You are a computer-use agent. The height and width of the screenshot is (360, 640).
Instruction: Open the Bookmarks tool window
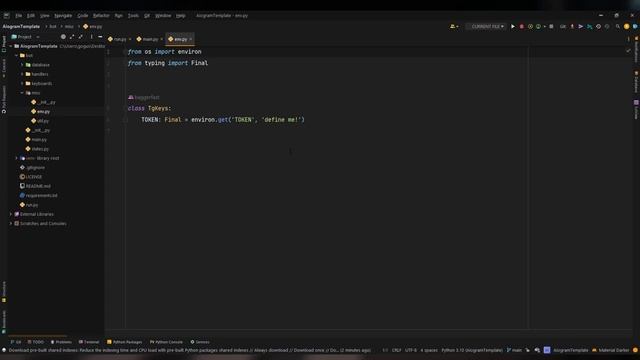(4, 322)
